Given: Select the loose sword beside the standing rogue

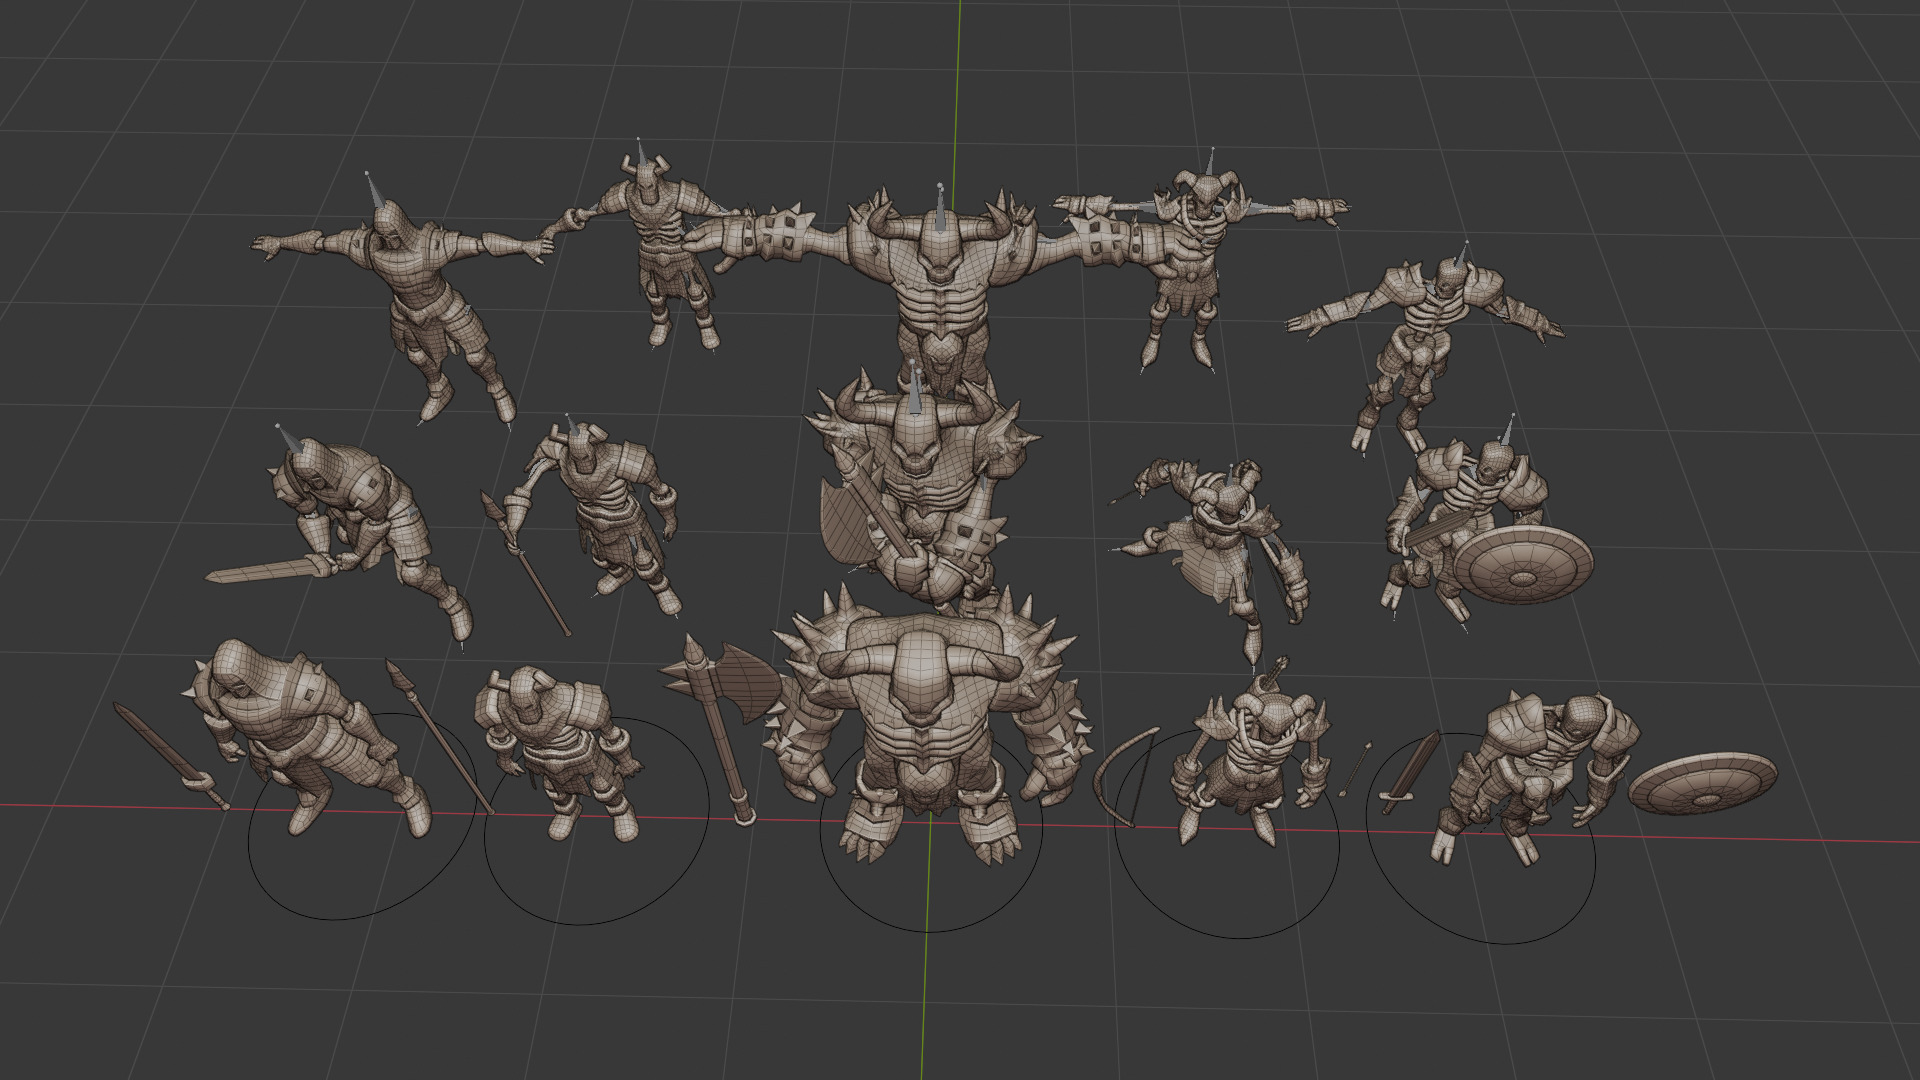Looking at the screenshot, I should tap(170, 755).
